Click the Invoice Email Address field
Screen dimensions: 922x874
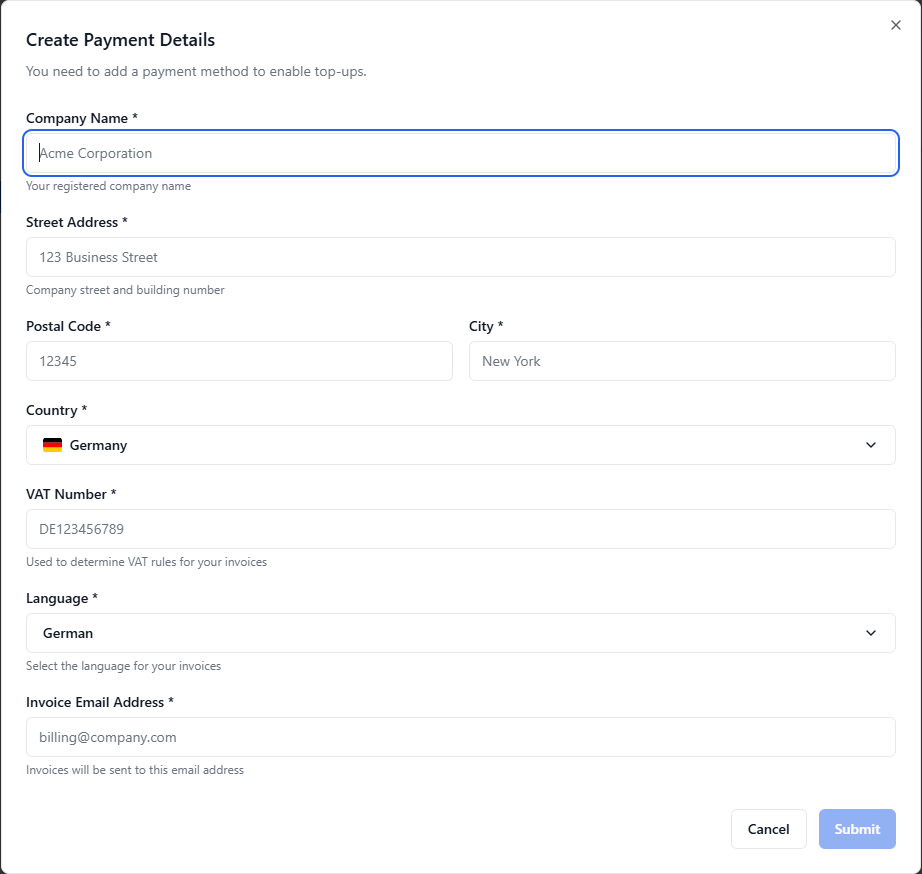[460, 737]
